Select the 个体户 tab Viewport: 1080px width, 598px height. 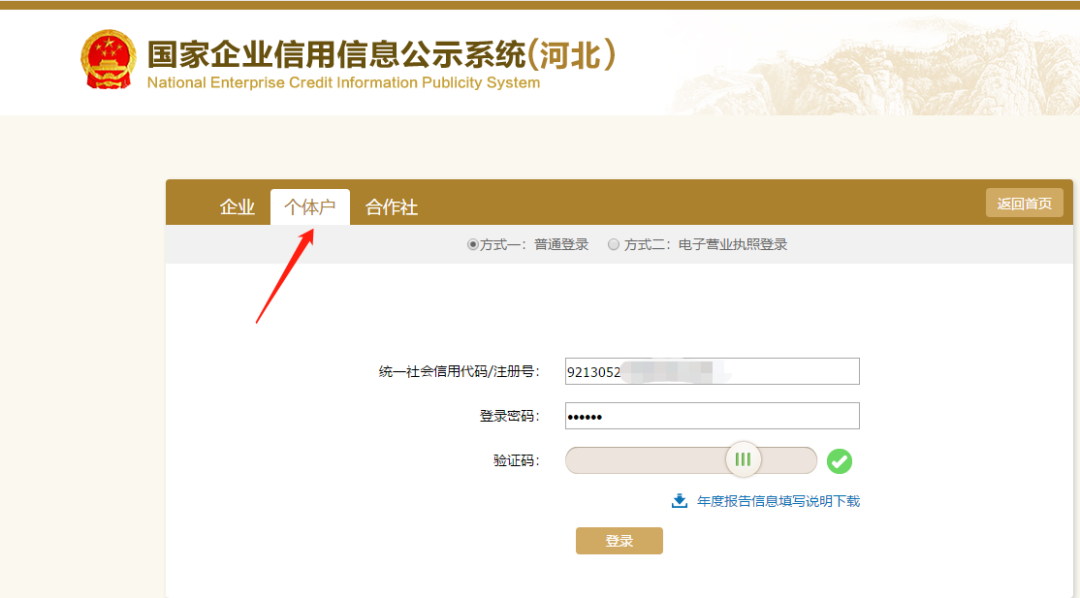pyautogui.click(x=310, y=206)
